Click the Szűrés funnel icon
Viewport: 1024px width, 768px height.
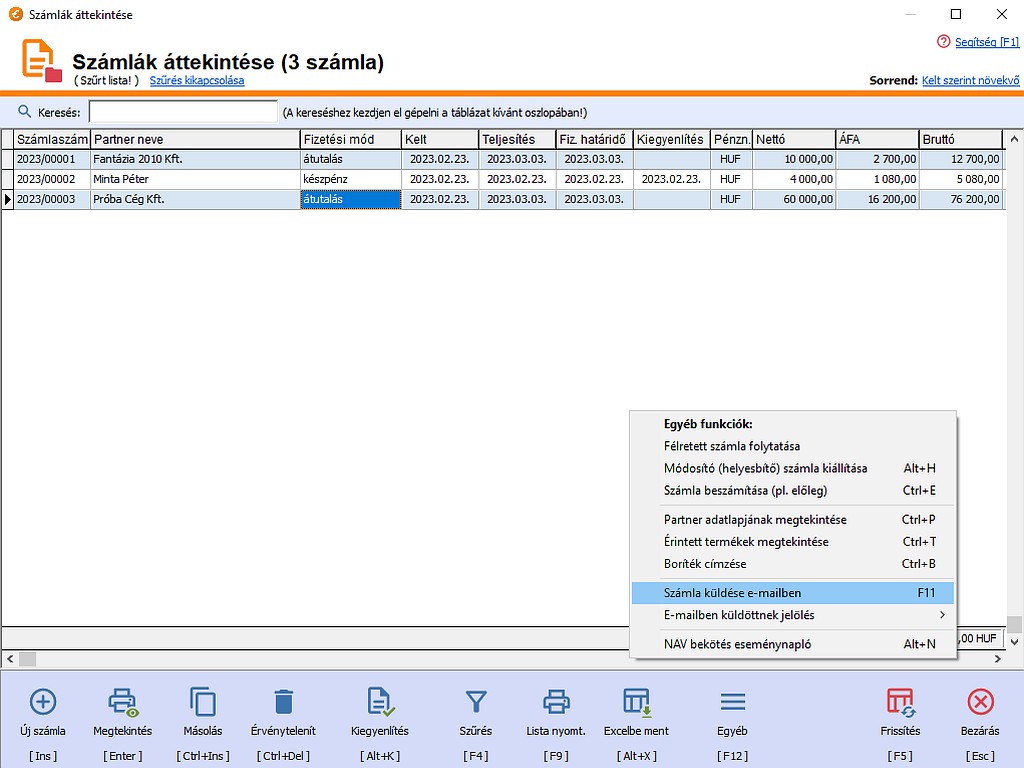coord(476,701)
